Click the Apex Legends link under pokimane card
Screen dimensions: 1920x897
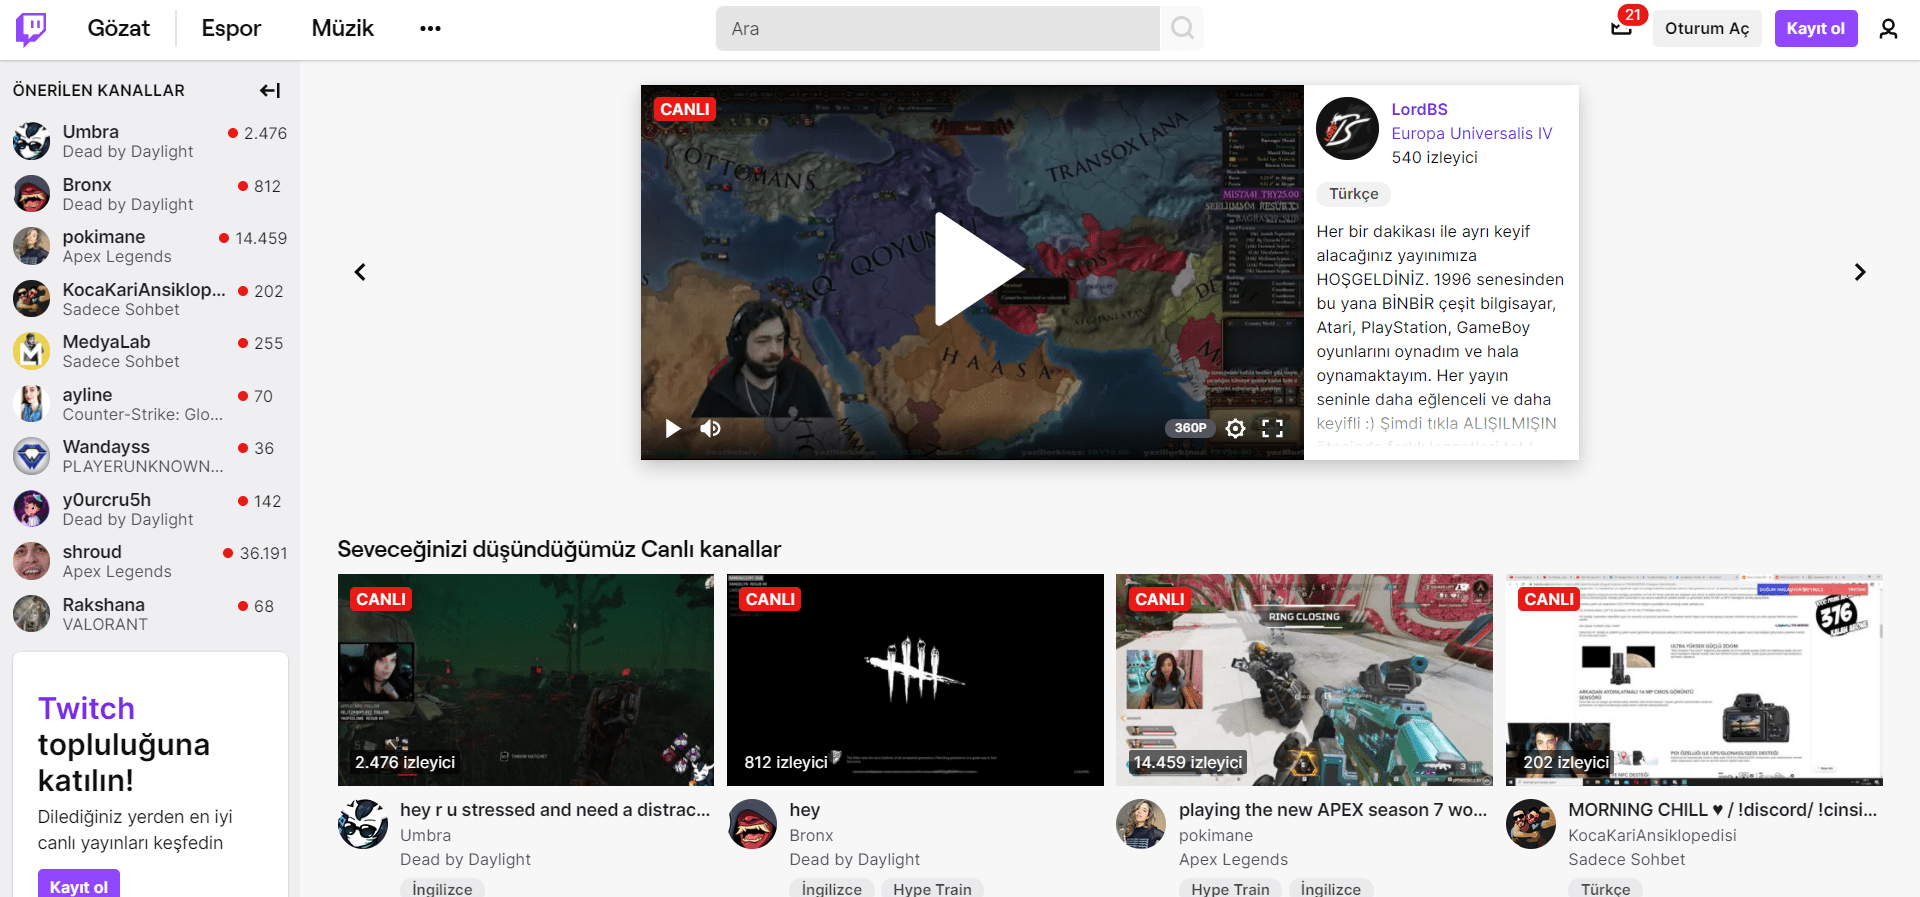pos(1233,859)
